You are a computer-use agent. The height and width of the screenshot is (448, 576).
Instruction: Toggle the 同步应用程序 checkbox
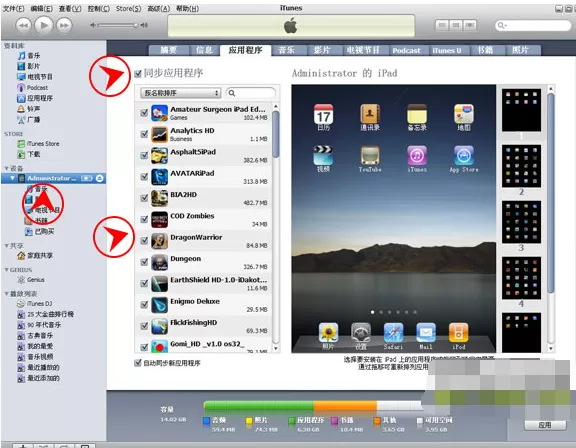click(138, 74)
